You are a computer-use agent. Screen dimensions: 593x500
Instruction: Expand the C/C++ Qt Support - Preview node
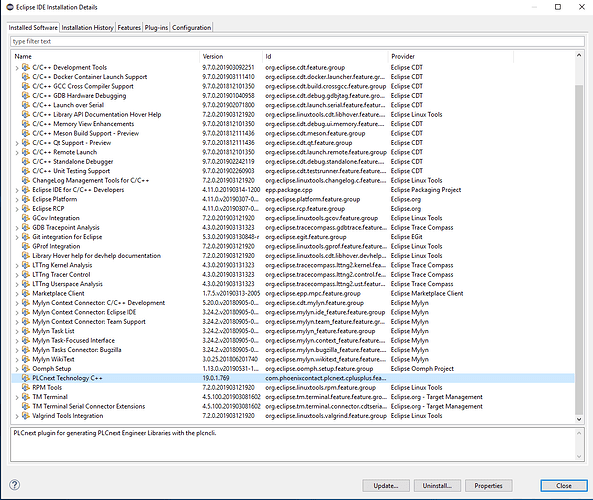tap(17, 143)
